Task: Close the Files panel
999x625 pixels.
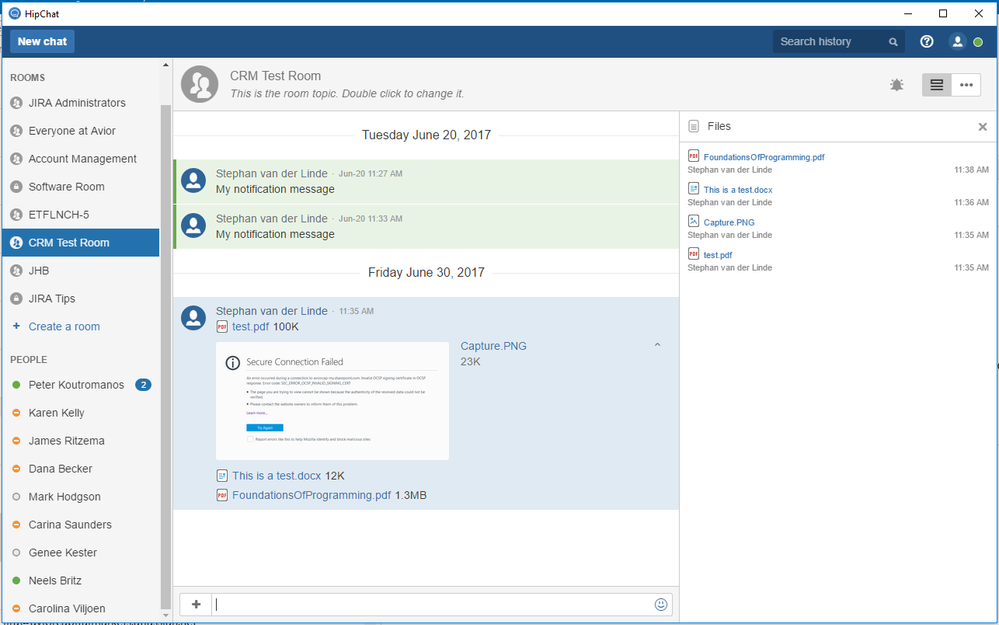Action: pyautogui.click(x=982, y=127)
